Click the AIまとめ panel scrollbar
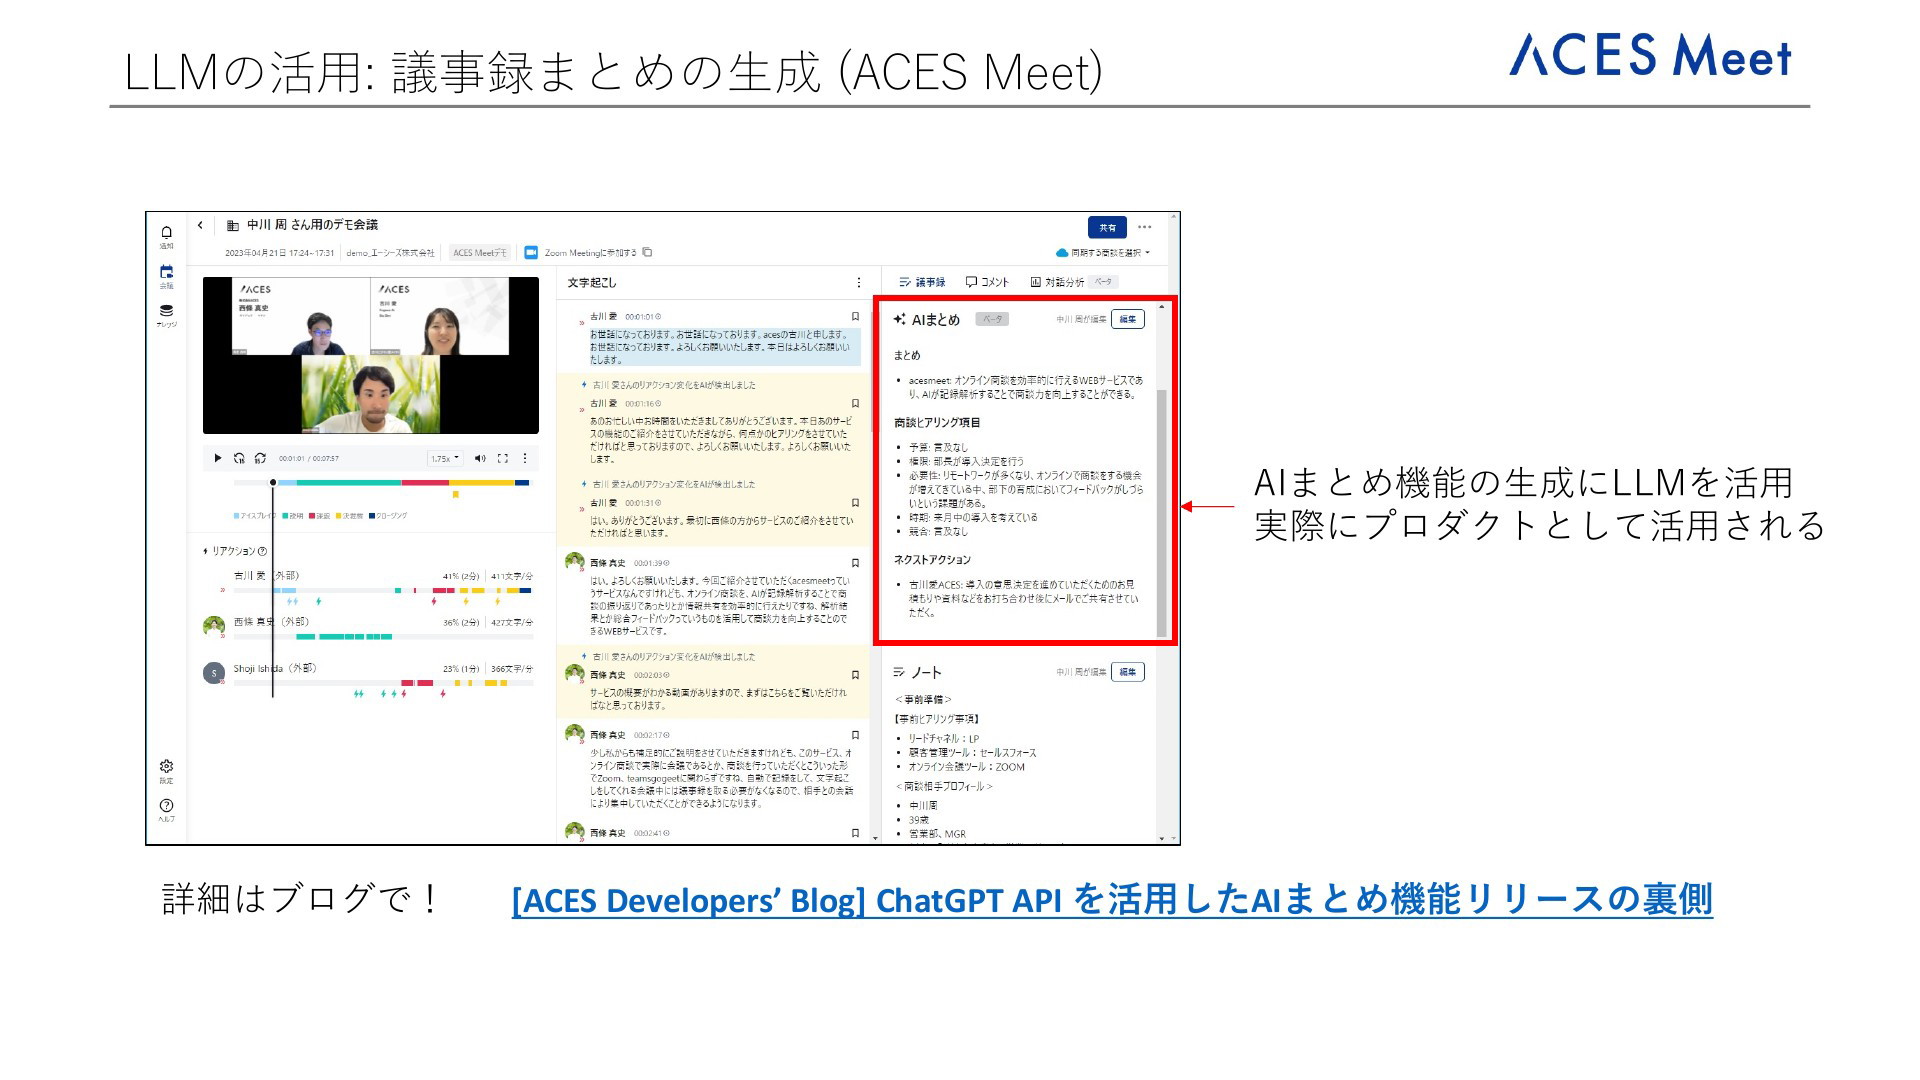Image resolution: width=1920 pixels, height=1080 pixels. (1161, 512)
